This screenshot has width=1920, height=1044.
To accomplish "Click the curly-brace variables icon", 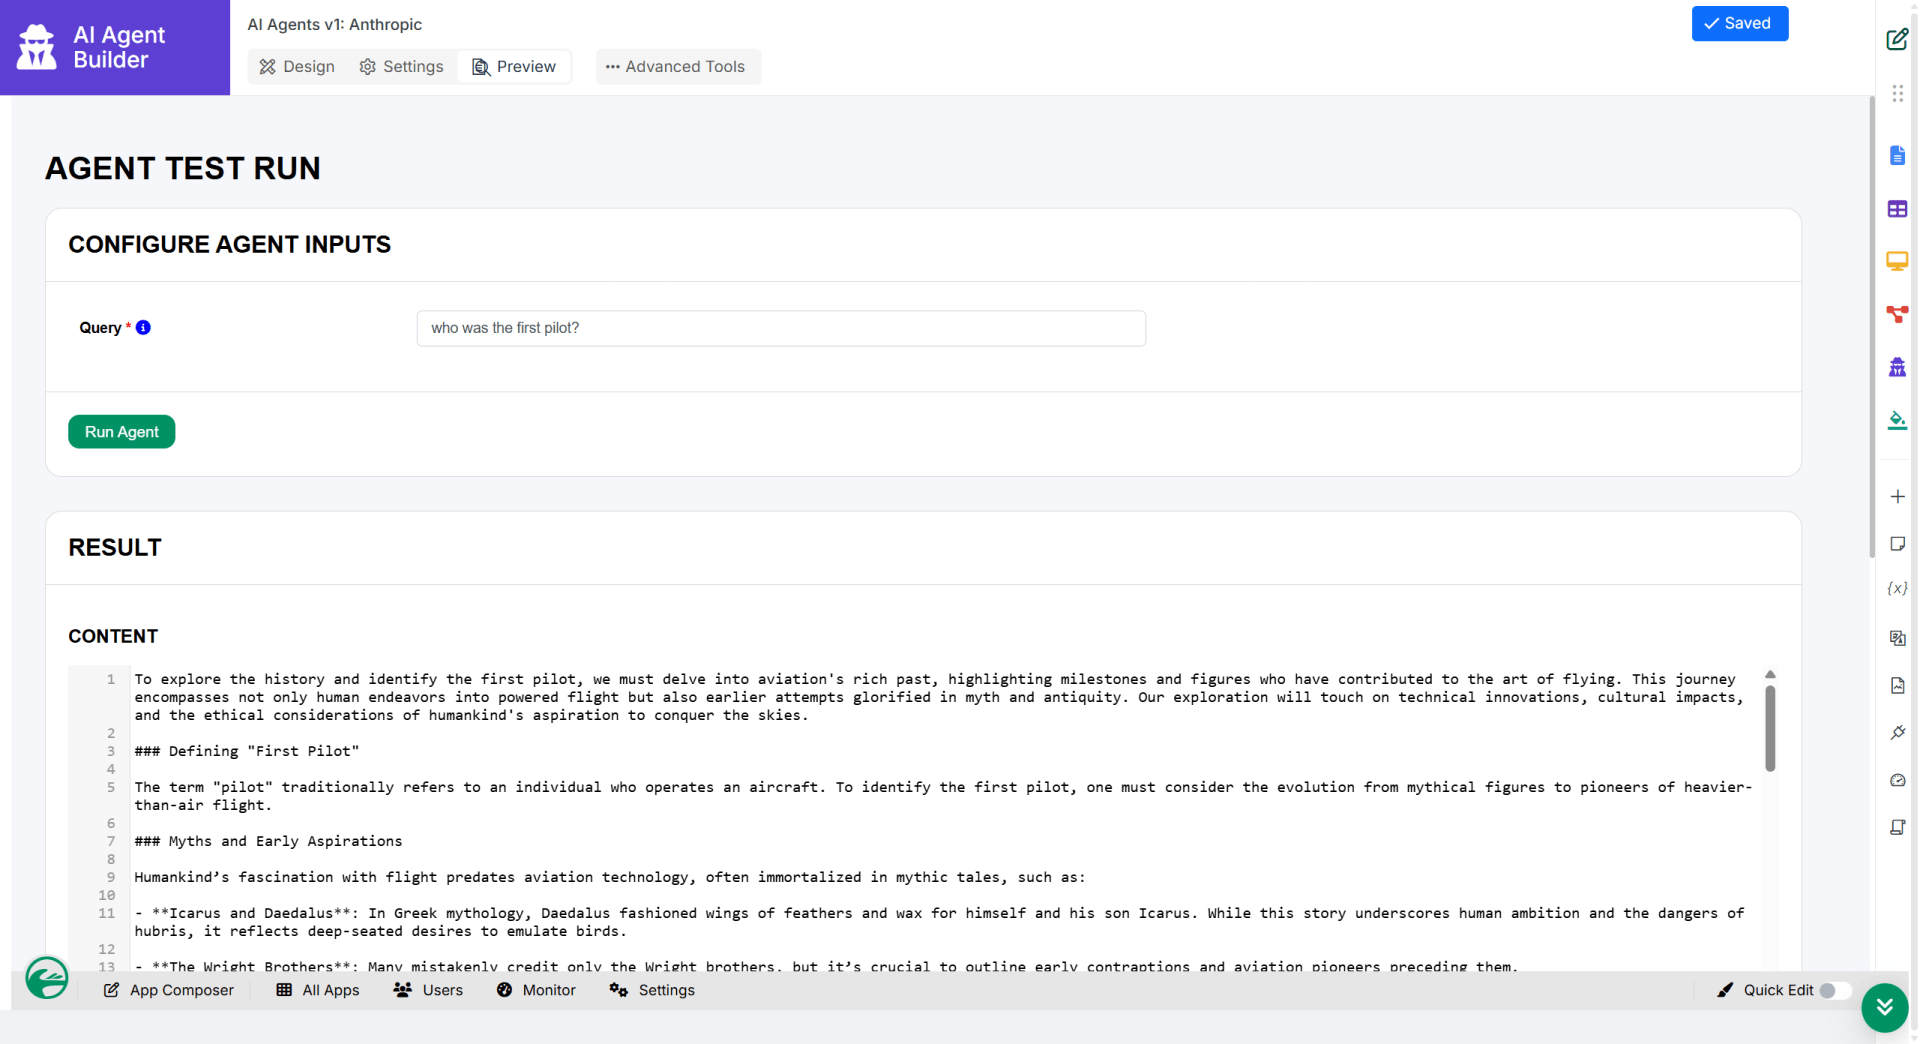I will click(1896, 589).
